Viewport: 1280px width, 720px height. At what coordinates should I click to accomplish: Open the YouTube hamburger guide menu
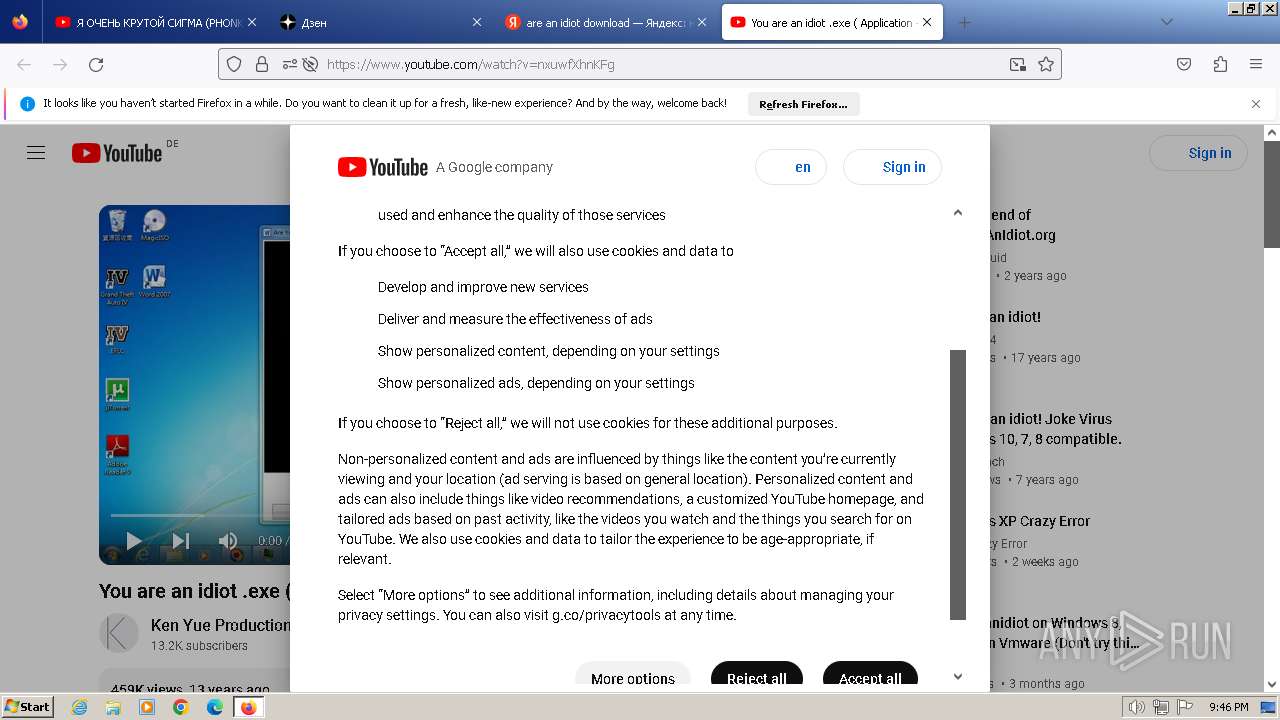[x=36, y=153]
